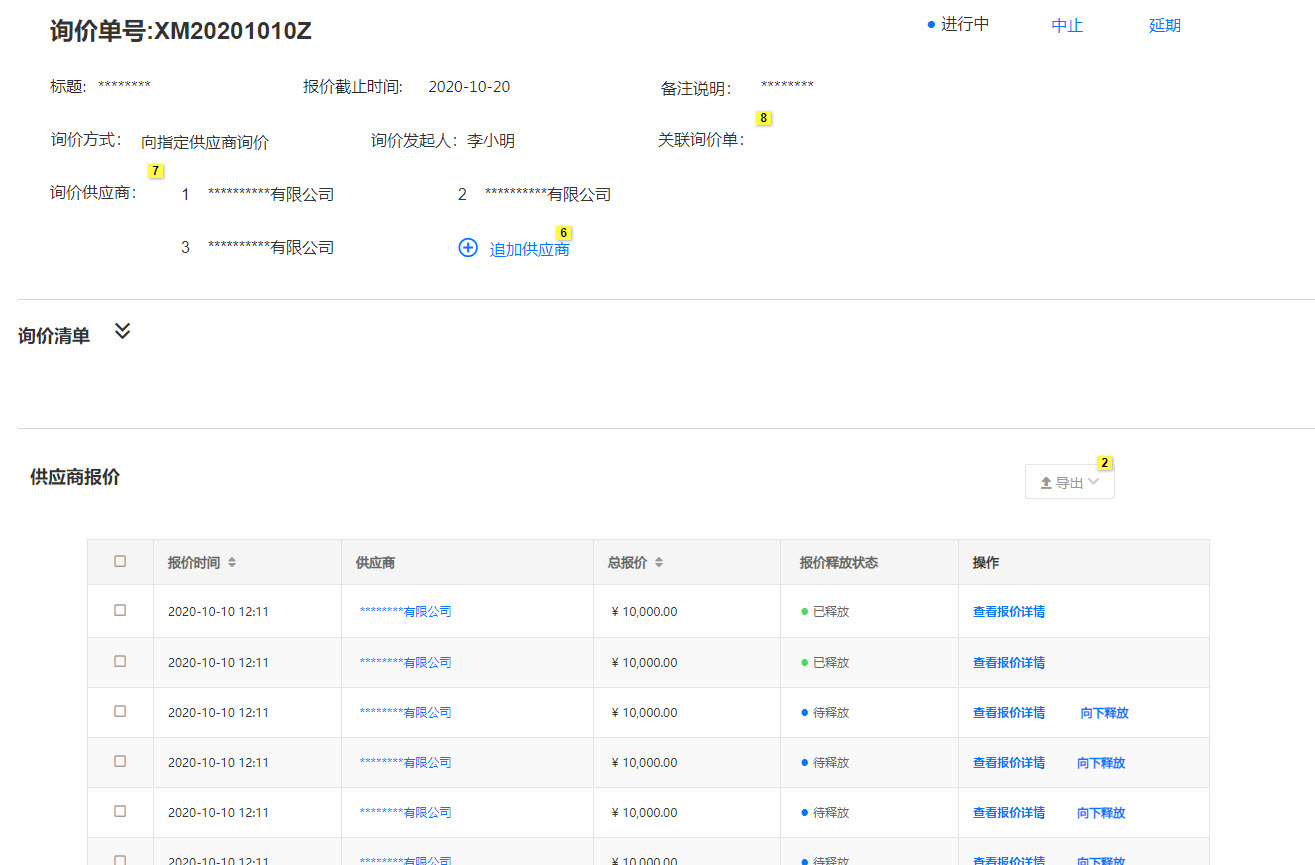Click the 进行中 status indicator

(958, 24)
